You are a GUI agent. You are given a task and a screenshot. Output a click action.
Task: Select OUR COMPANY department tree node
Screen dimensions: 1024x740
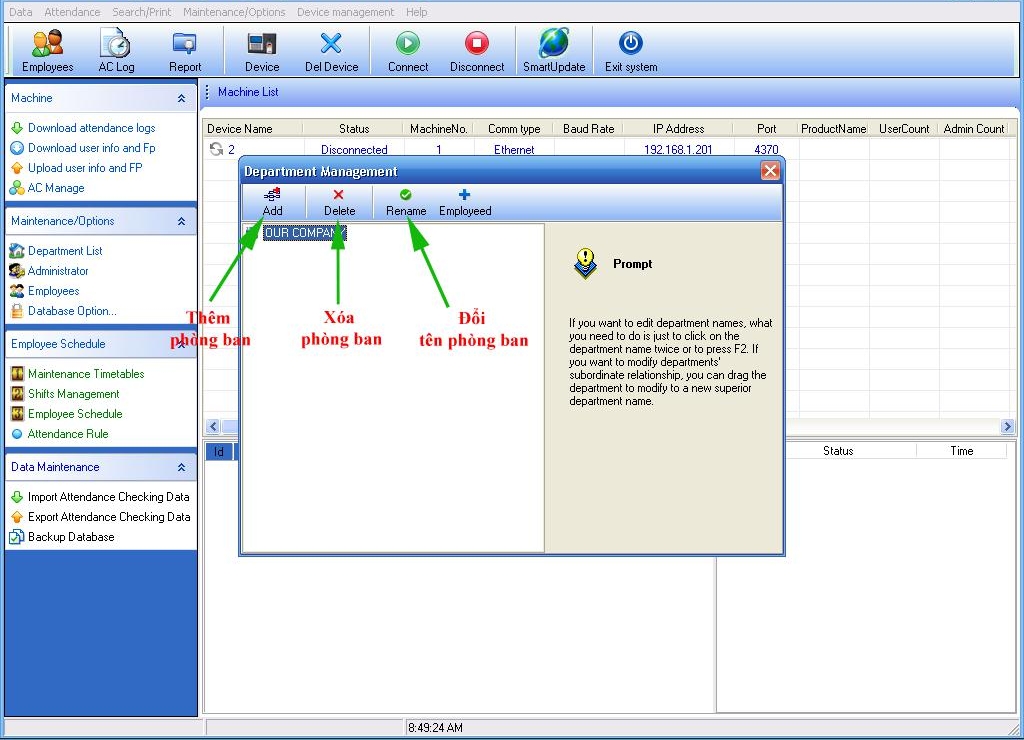point(304,233)
